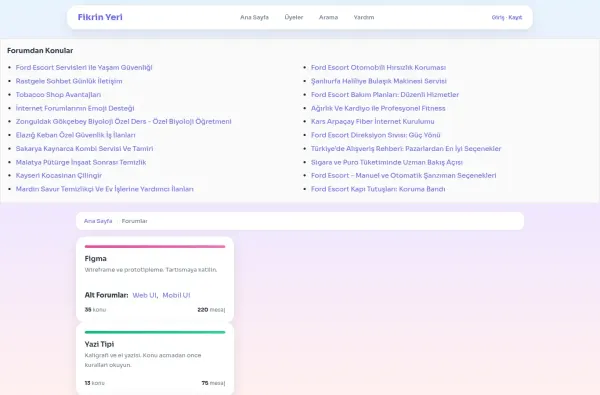
Task: Open the Yardım menu item
Action: (364, 17)
